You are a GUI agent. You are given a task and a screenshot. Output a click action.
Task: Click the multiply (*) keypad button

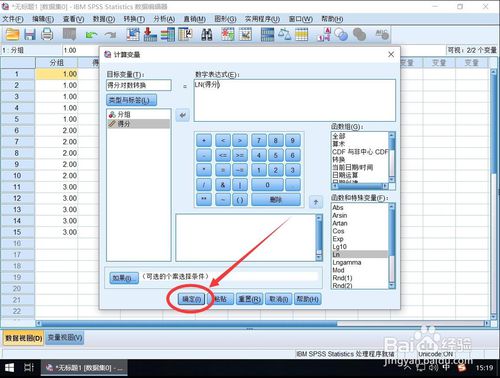[x=204, y=170]
